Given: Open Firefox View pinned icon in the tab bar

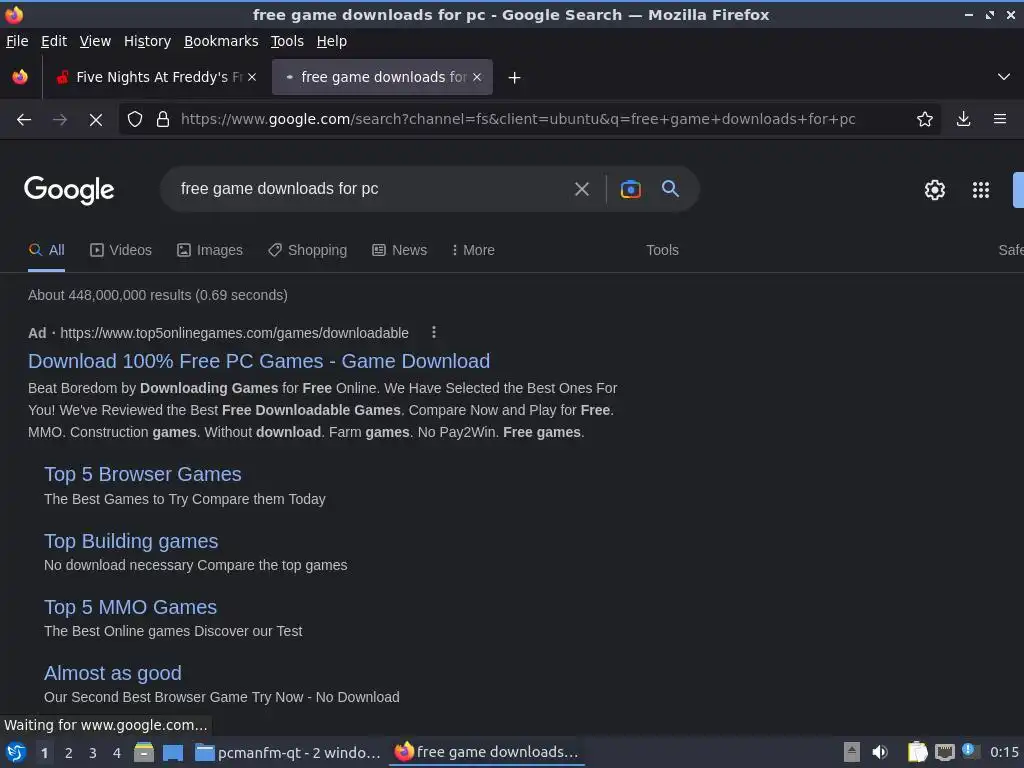Looking at the screenshot, I should click(20, 77).
